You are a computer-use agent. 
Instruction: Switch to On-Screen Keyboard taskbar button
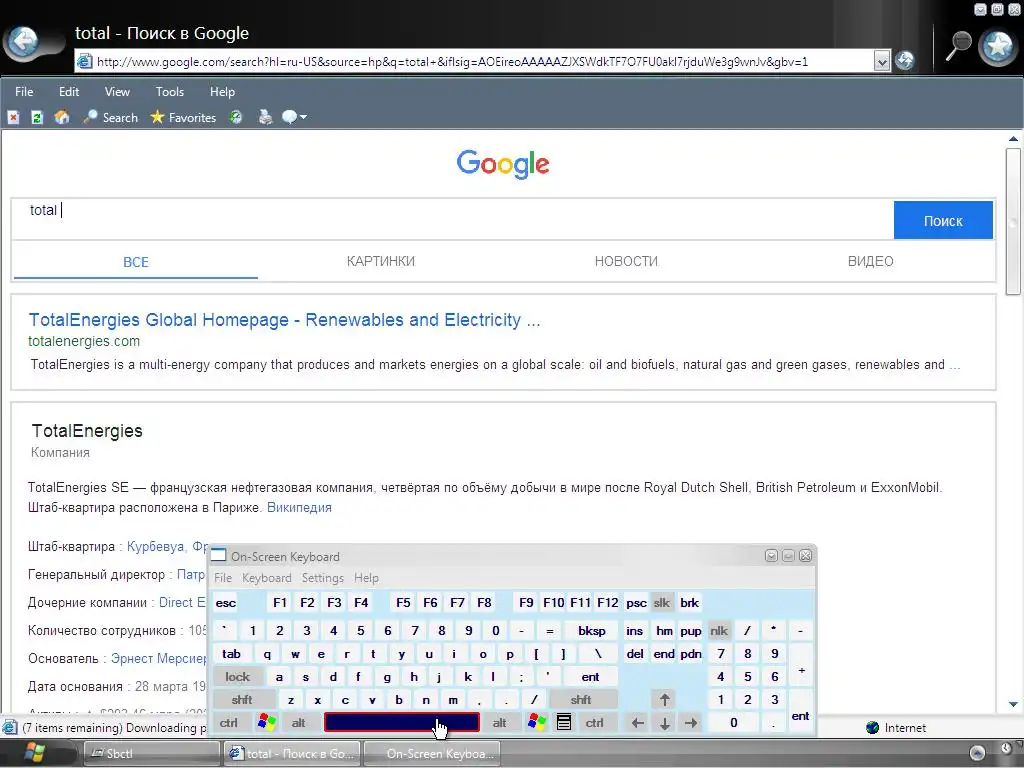click(x=432, y=754)
